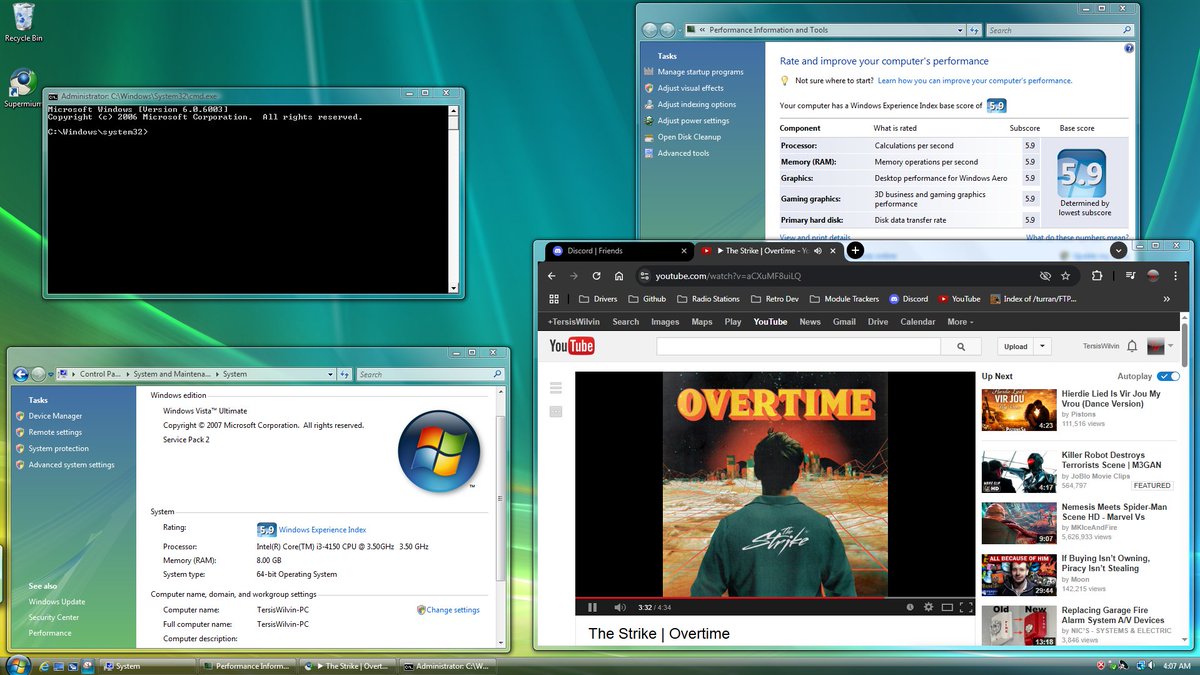
Task: Expand the More menu in Google bar
Action: pos(960,322)
